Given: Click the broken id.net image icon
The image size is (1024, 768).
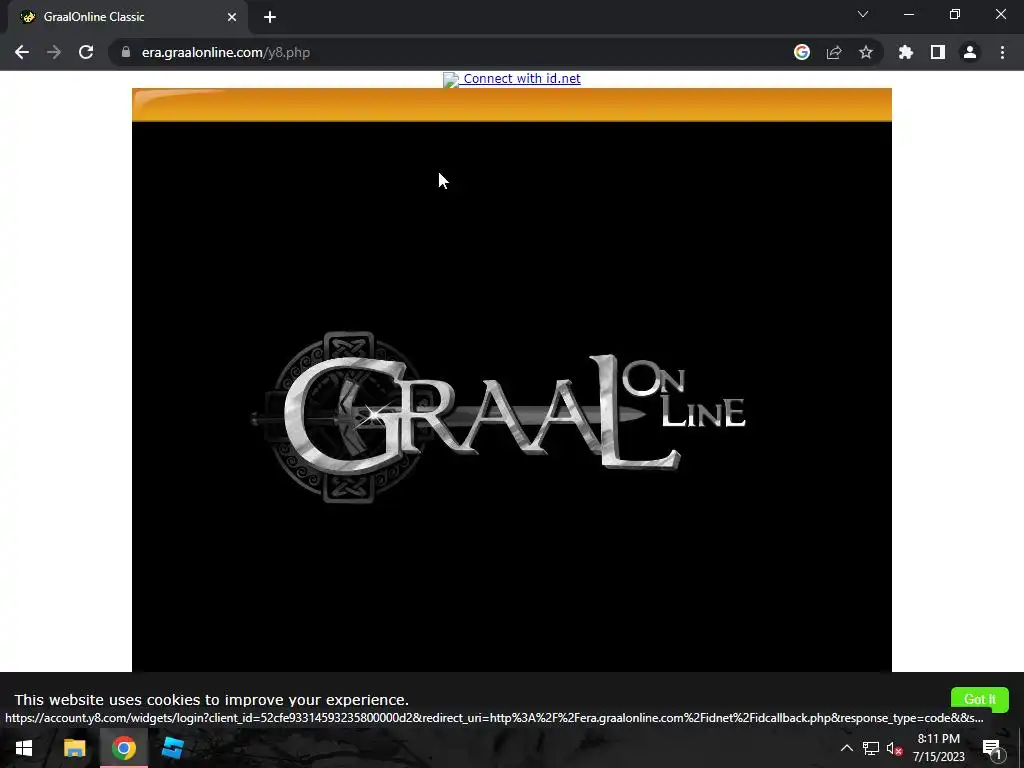Looking at the screenshot, I should (451, 80).
